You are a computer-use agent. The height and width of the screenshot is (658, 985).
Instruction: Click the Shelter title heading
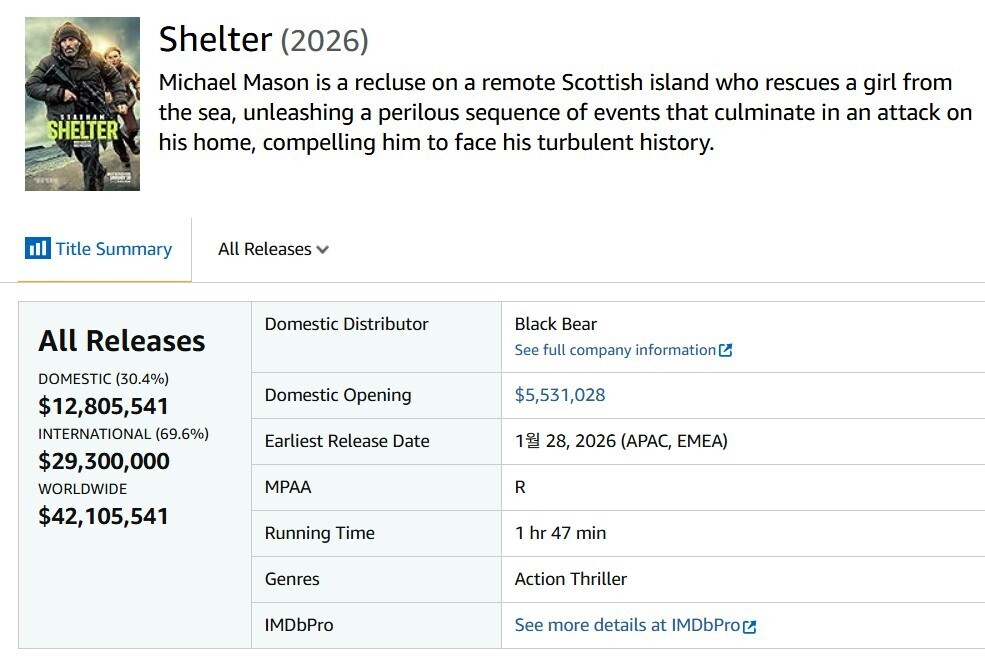(x=215, y=39)
